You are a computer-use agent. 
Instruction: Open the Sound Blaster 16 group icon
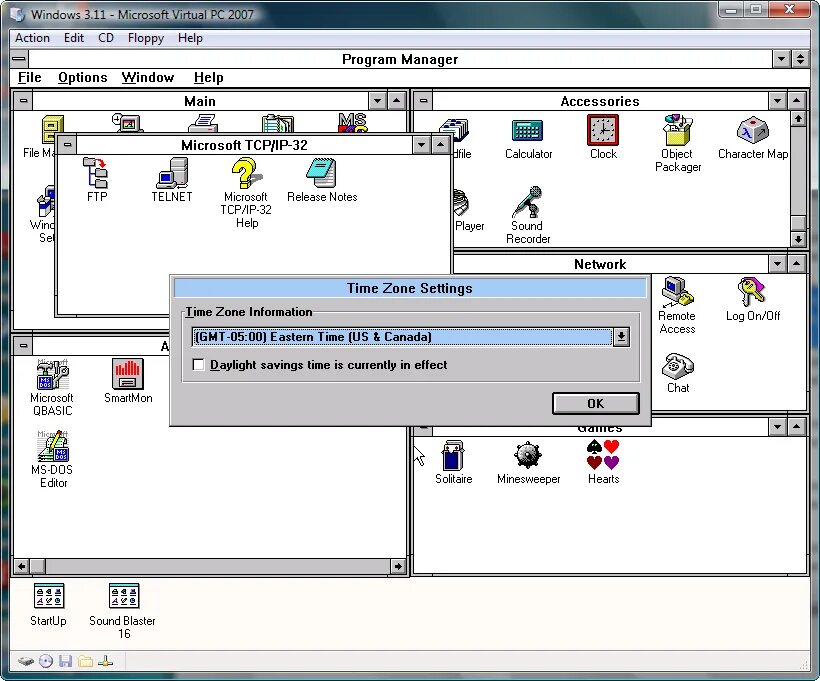(x=123, y=611)
